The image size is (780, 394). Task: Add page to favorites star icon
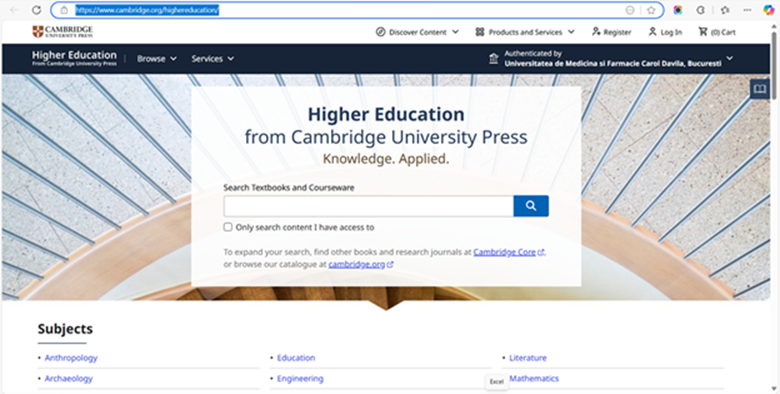651,10
